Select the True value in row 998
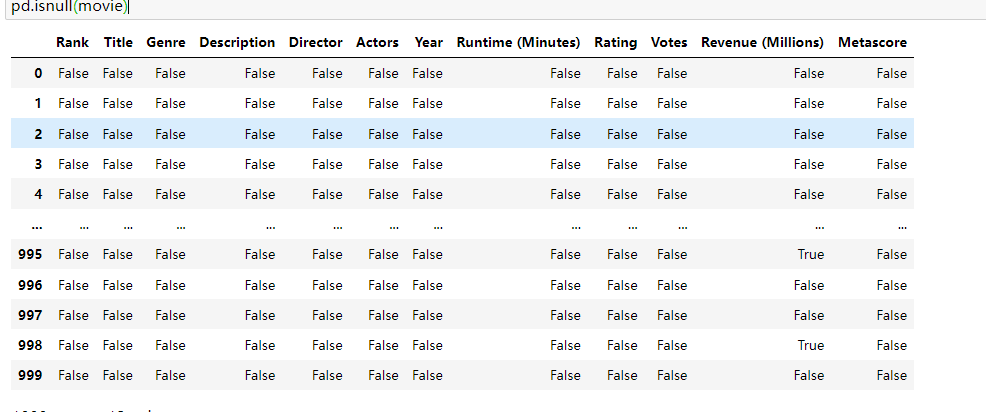986x412 pixels. point(810,345)
